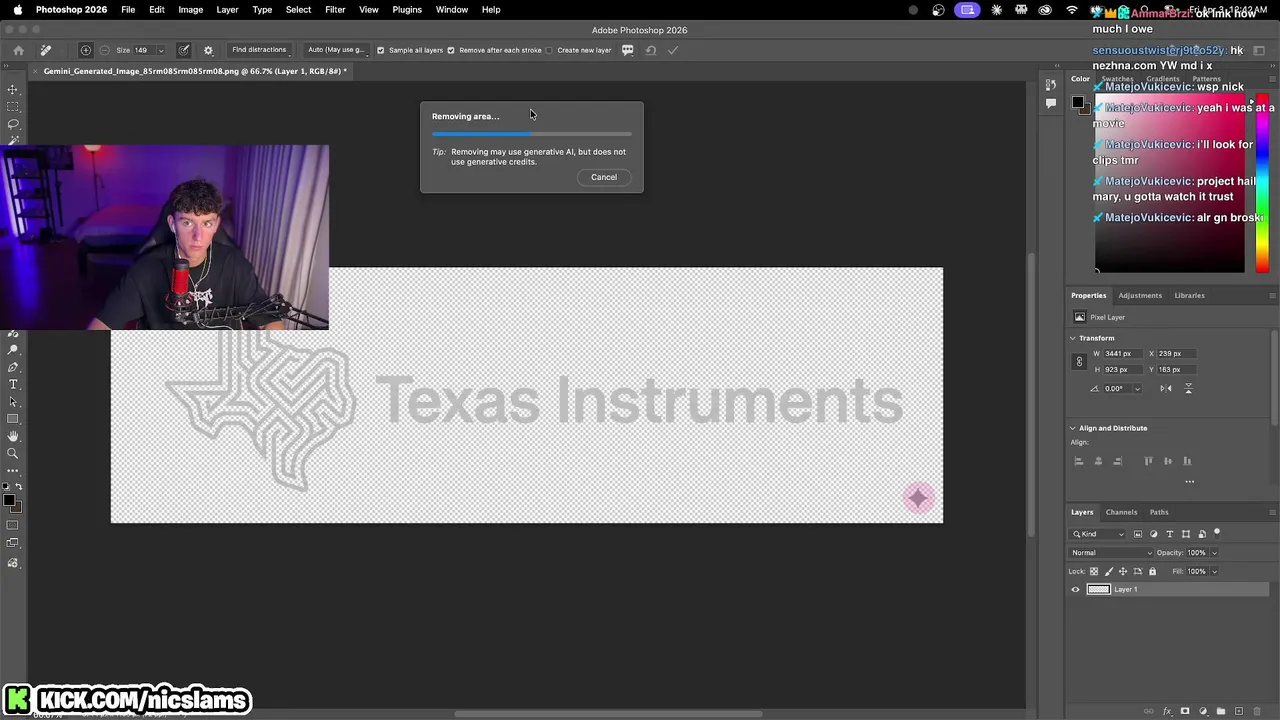The height and width of the screenshot is (720, 1280).
Task: Open the Auto (May use g... mode dropdown
Action: (337, 50)
